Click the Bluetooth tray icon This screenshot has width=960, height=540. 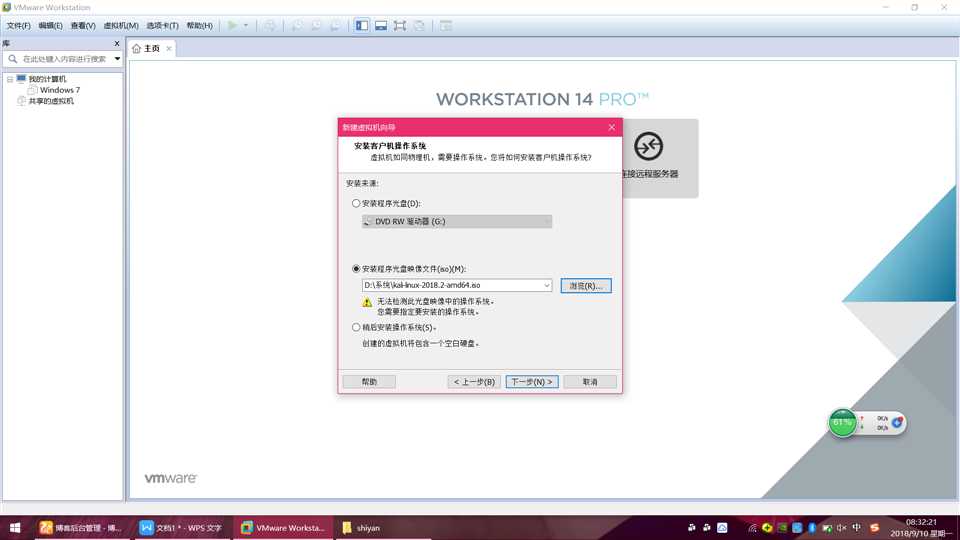coord(812,528)
